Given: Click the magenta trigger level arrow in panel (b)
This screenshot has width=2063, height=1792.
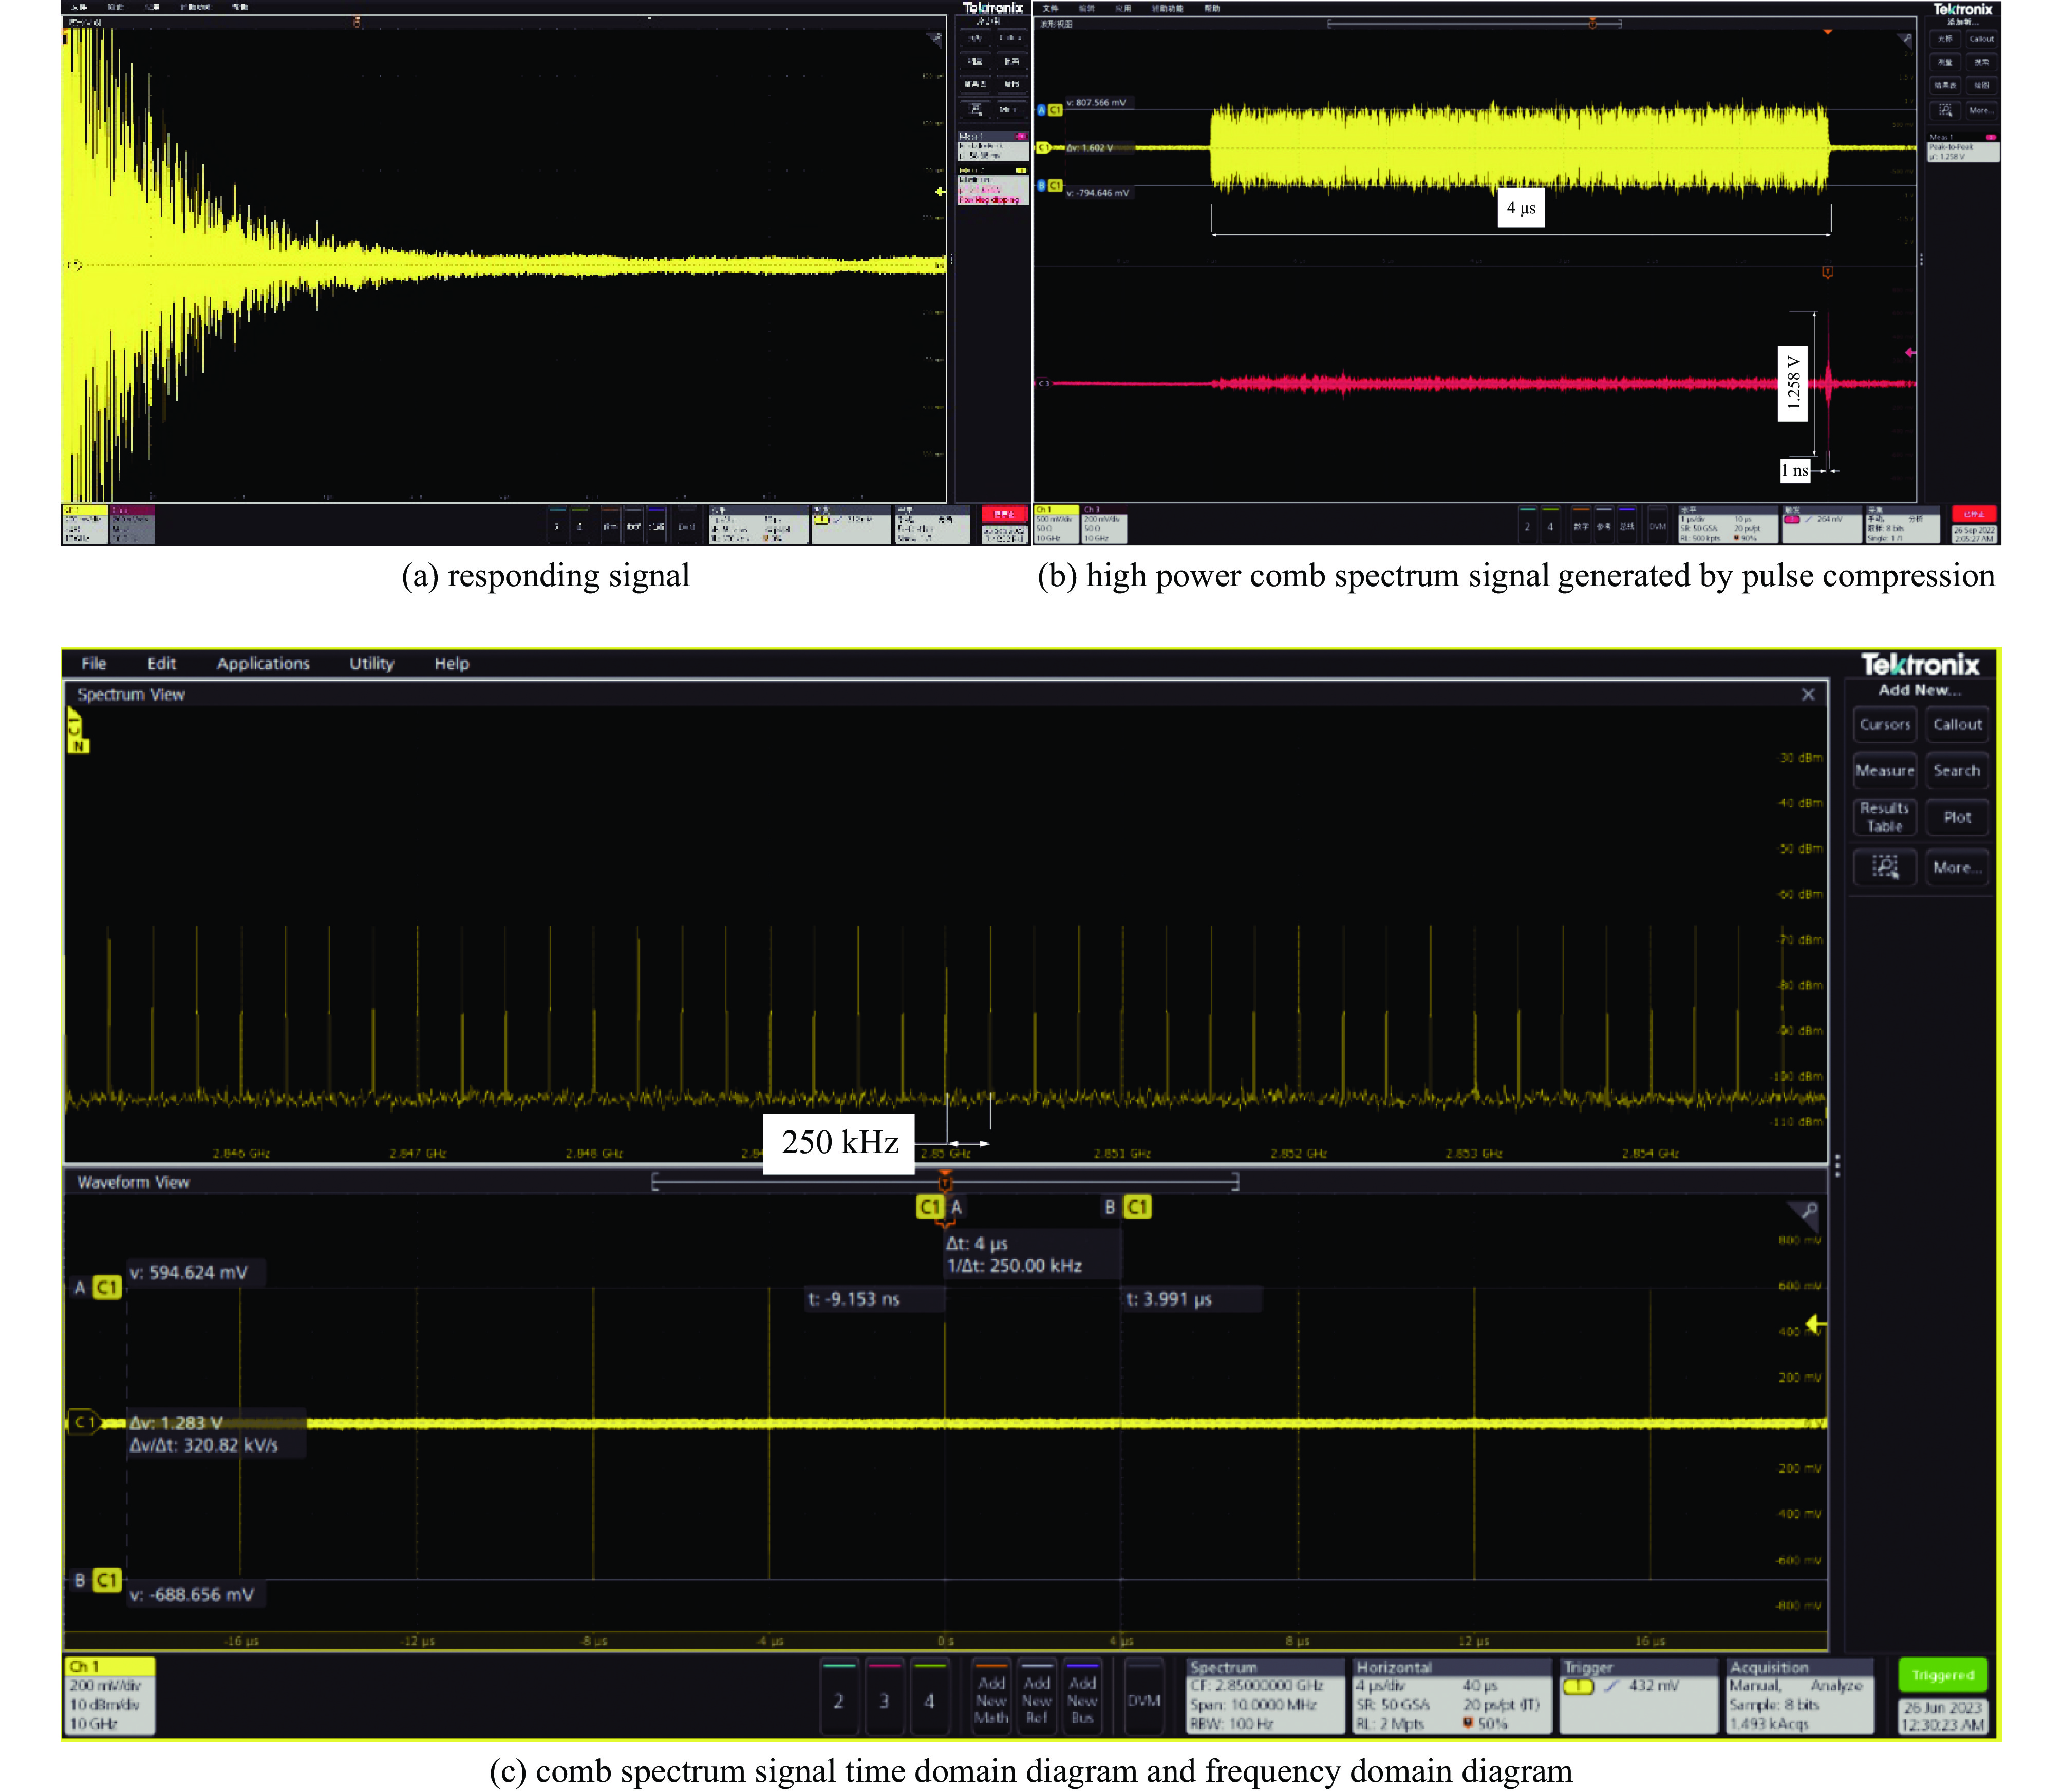Looking at the screenshot, I should coord(1910,352).
